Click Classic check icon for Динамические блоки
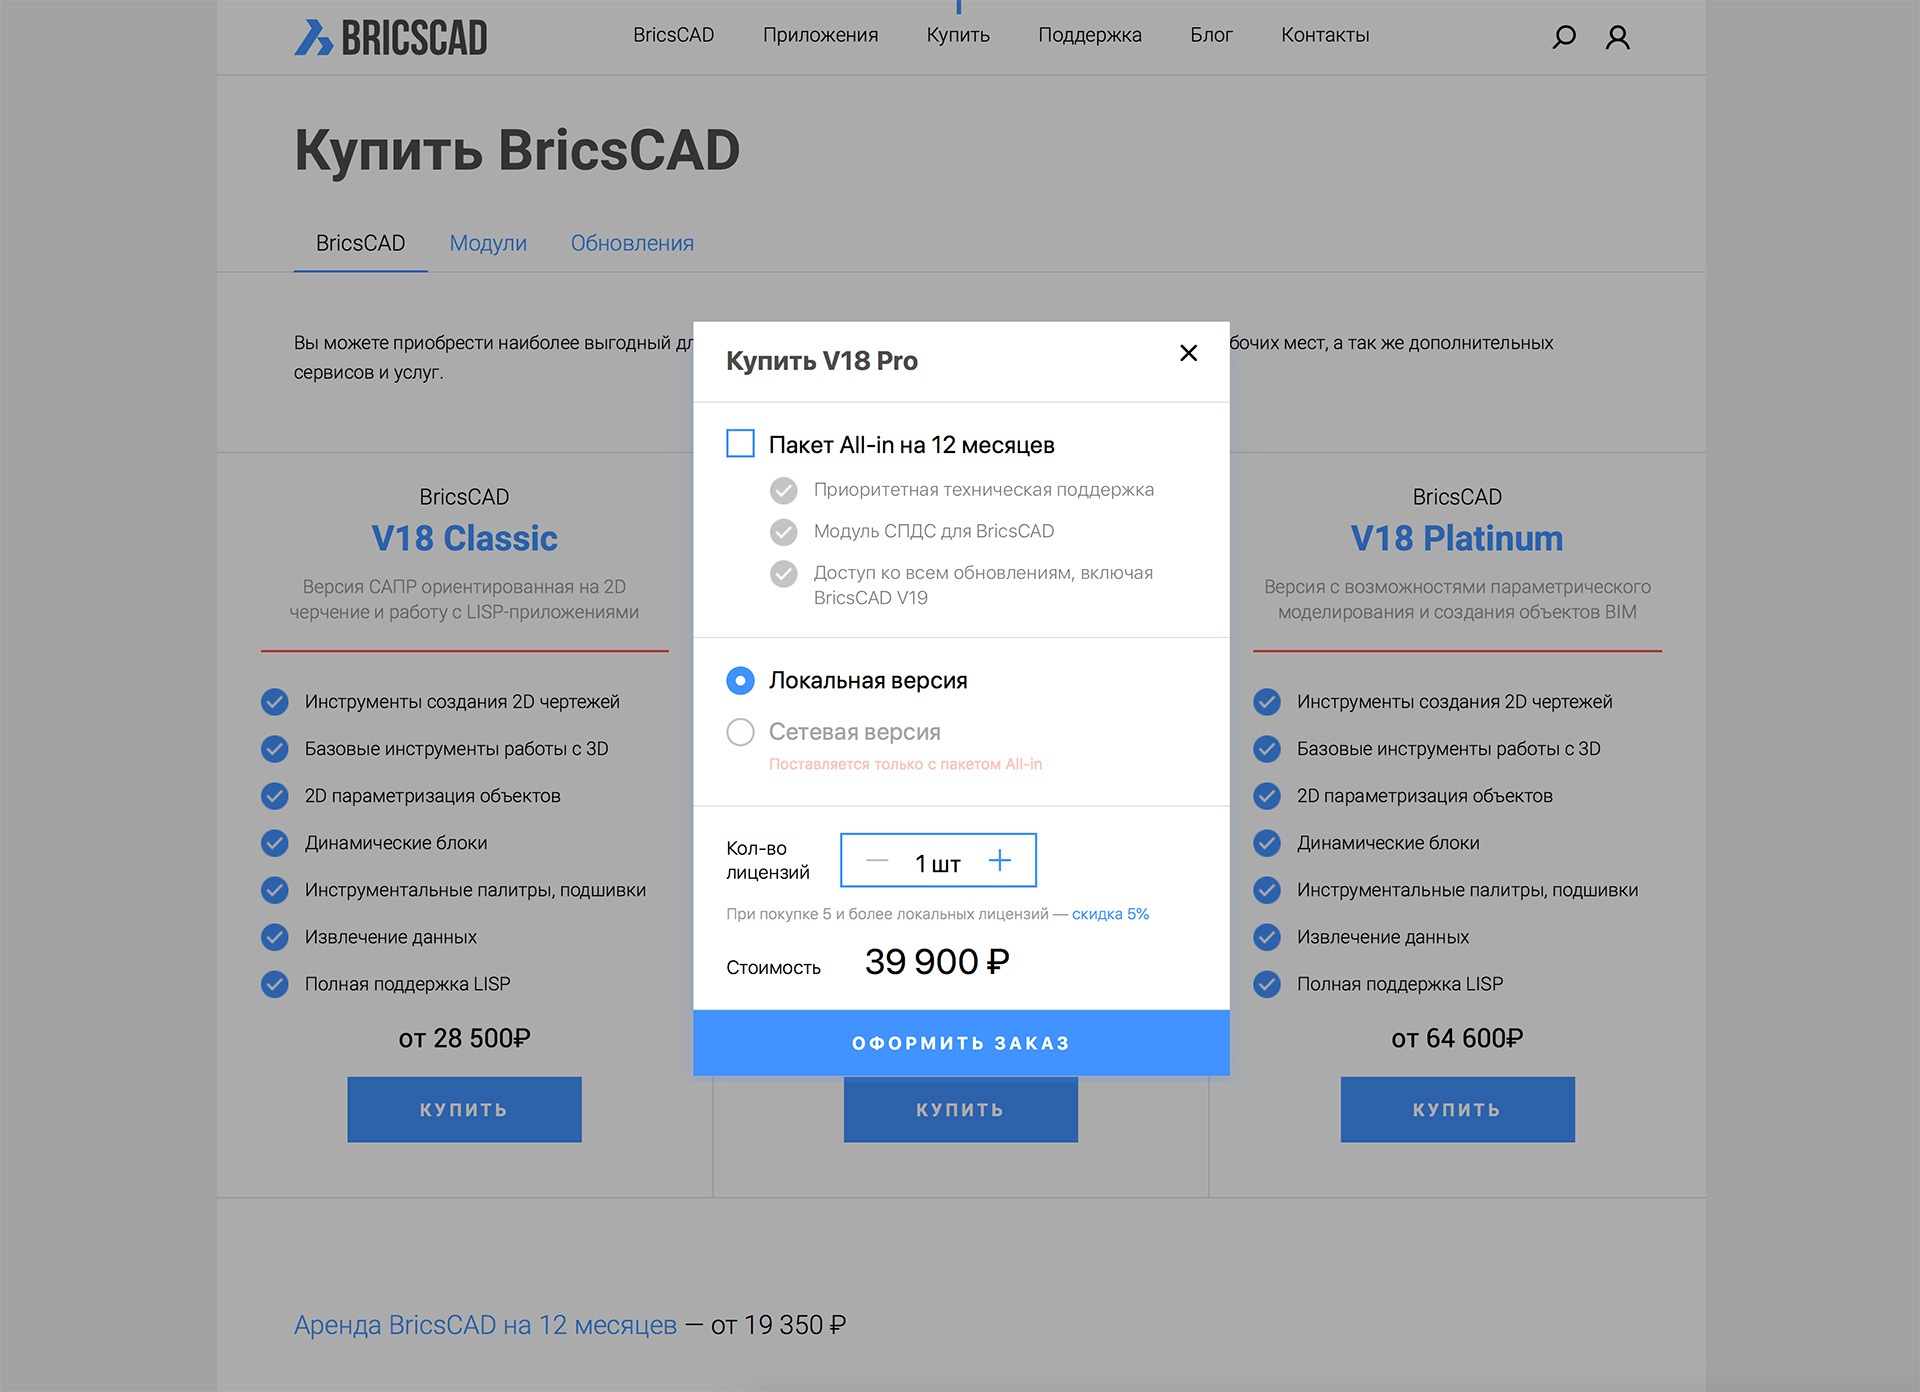Screen dimensions: 1920x1392 275,843
